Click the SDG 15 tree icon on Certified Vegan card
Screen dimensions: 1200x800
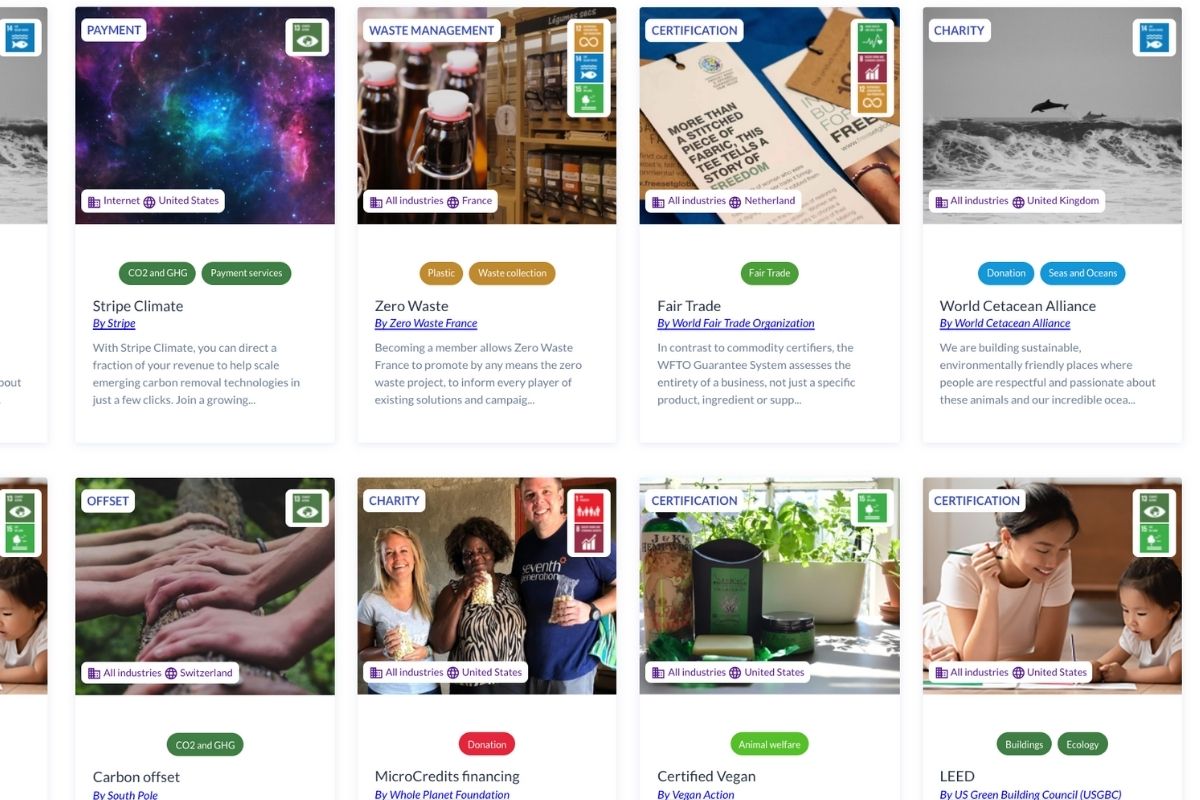(x=871, y=508)
